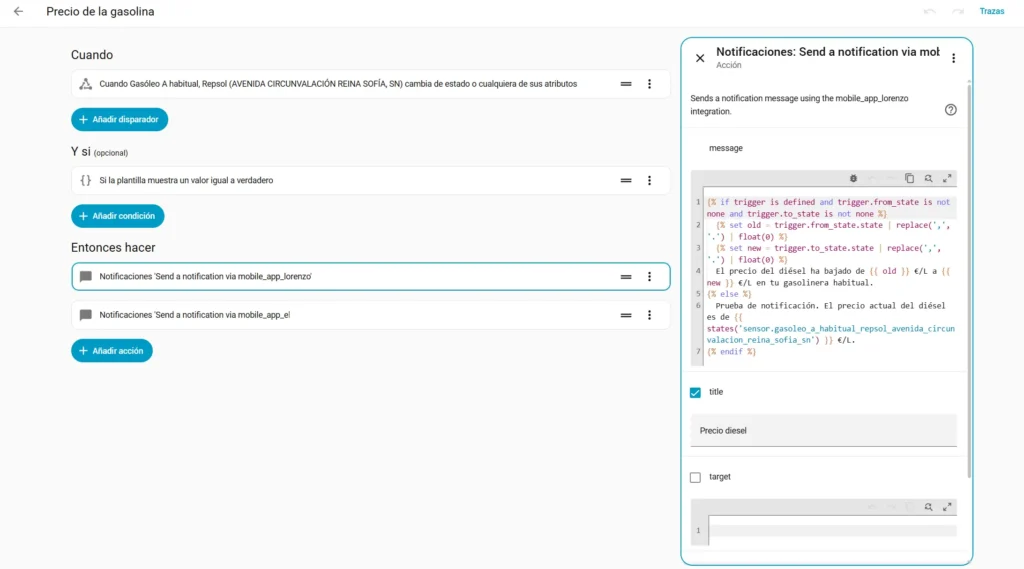Open the three-dot menu of mobile_app_el action

coord(649,315)
